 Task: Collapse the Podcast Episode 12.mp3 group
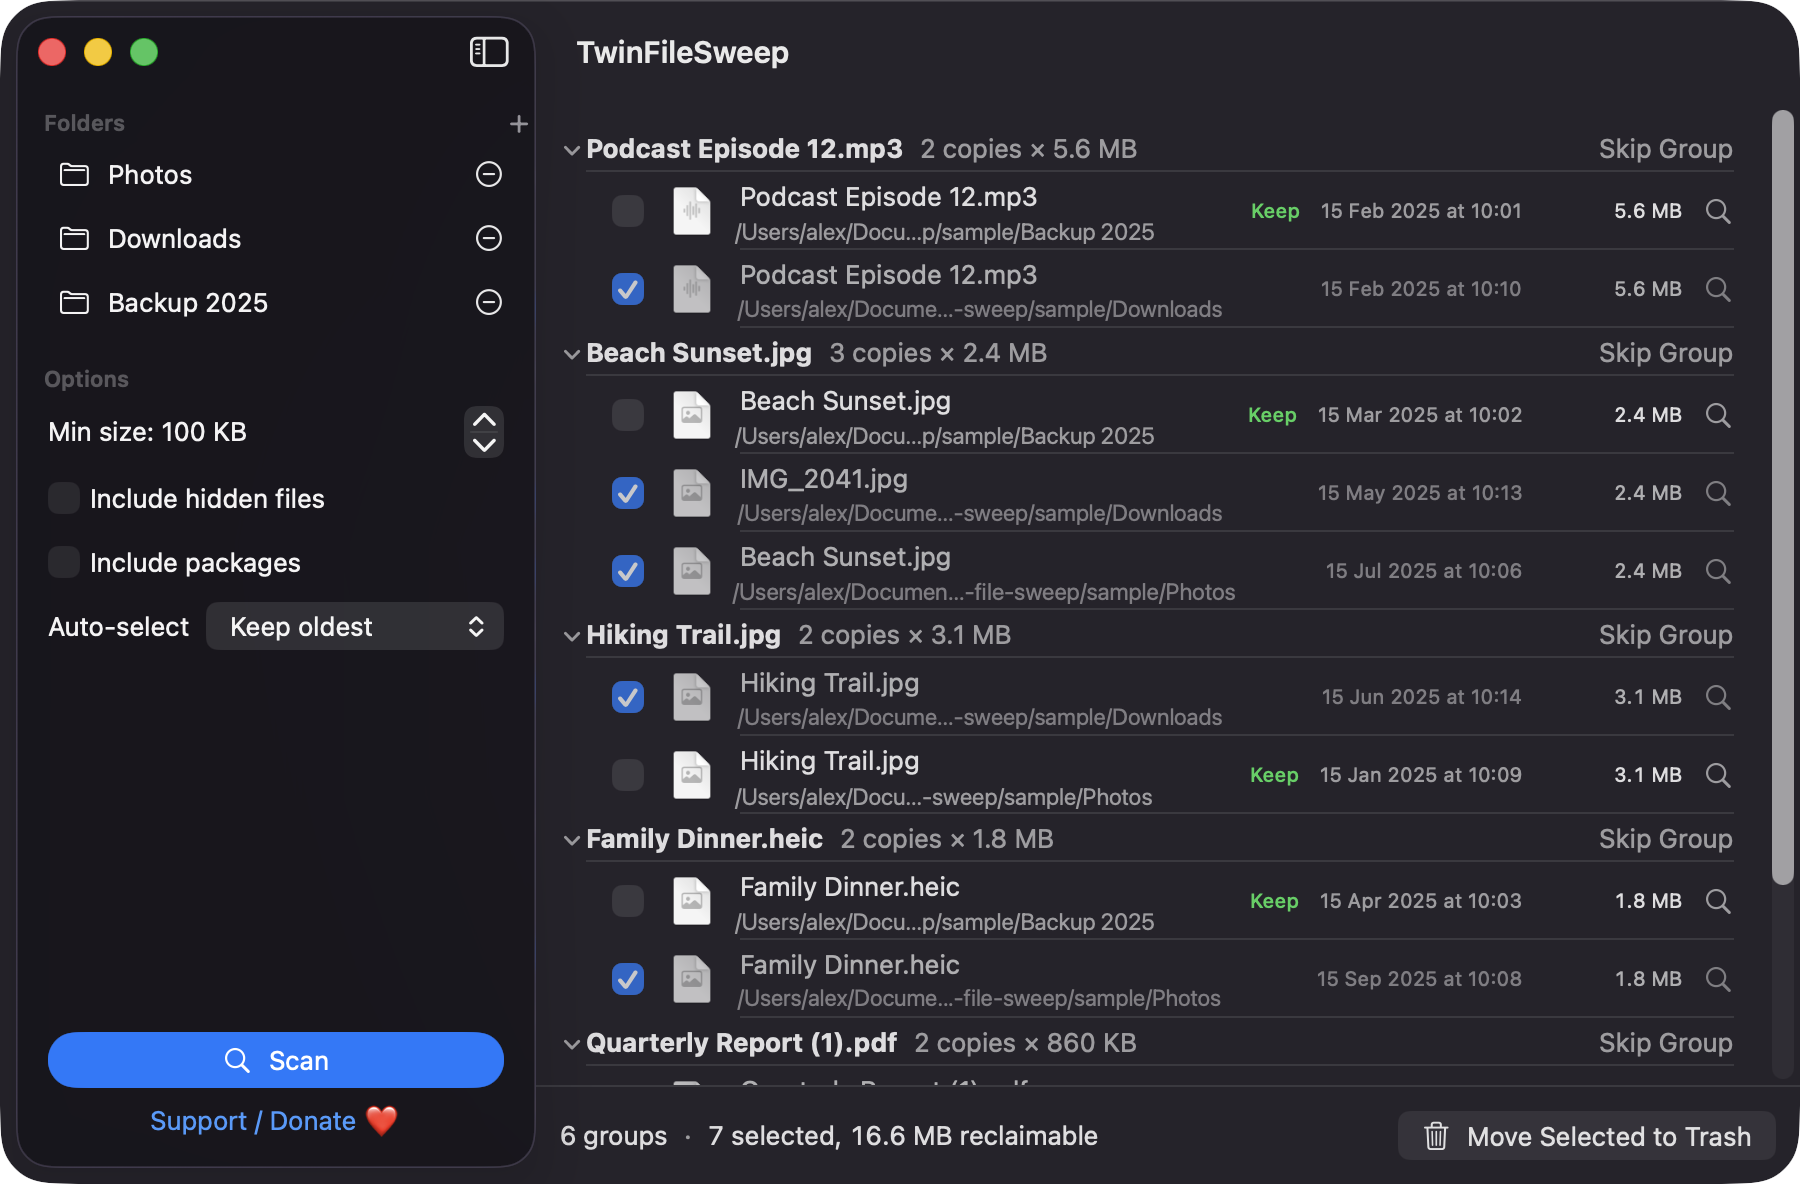click(572, 151)
